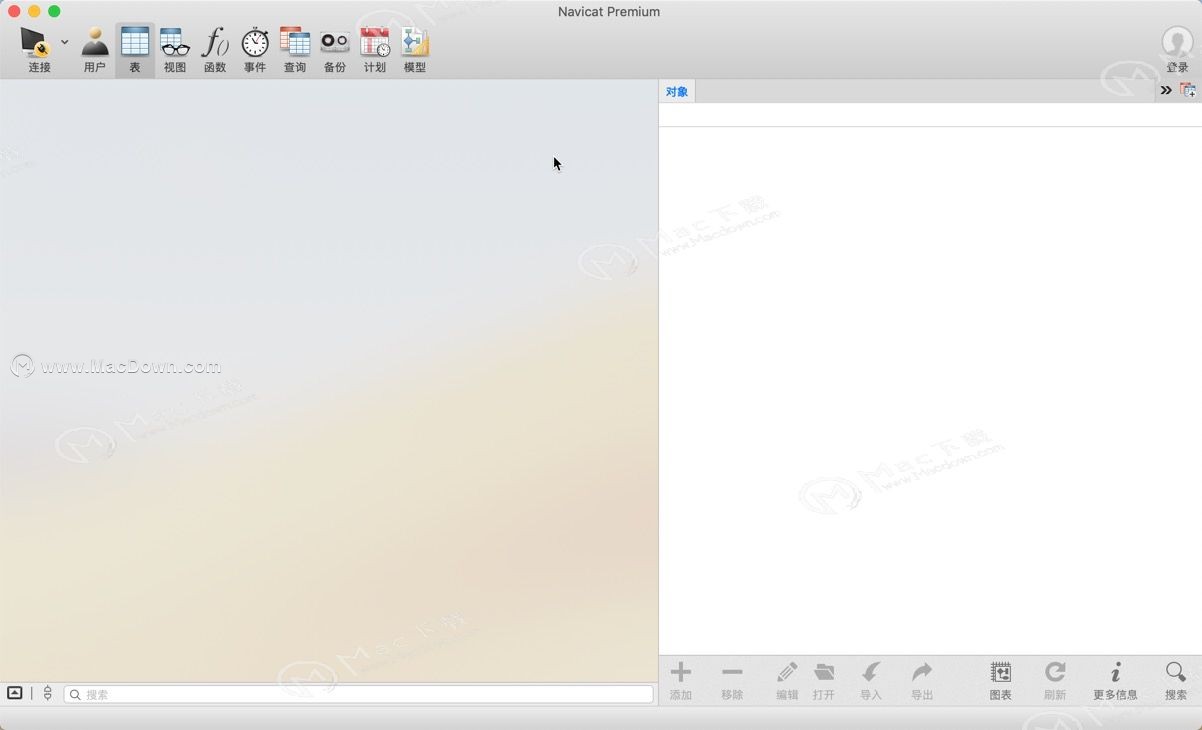
Task: Go to 备份 (Backup) section
Action: click(x=335, y=50)
